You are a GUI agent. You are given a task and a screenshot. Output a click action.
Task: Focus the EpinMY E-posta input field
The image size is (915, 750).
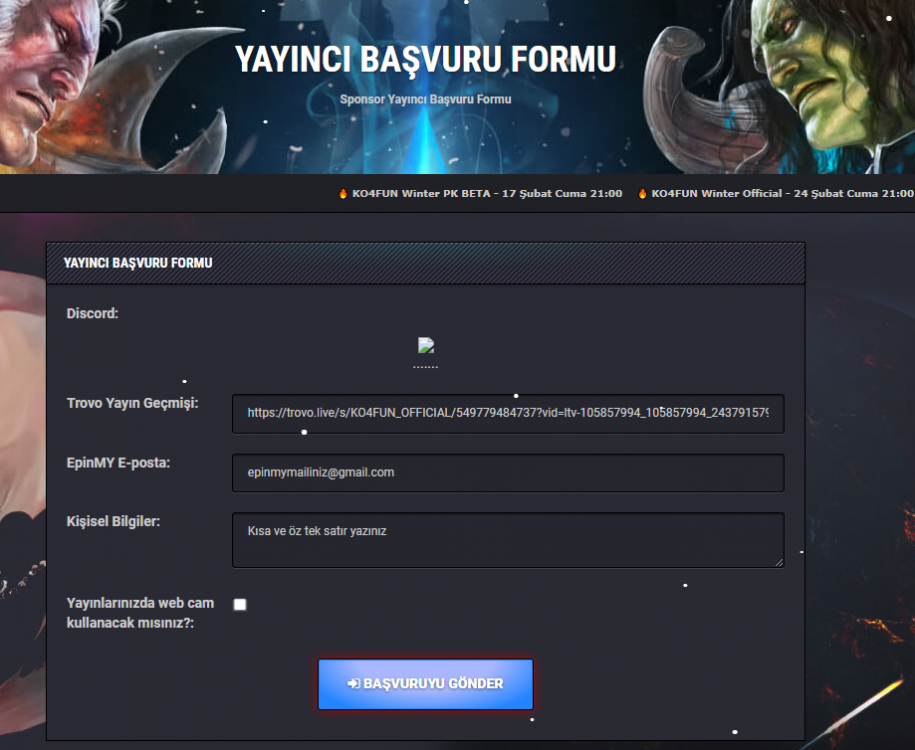508,473
